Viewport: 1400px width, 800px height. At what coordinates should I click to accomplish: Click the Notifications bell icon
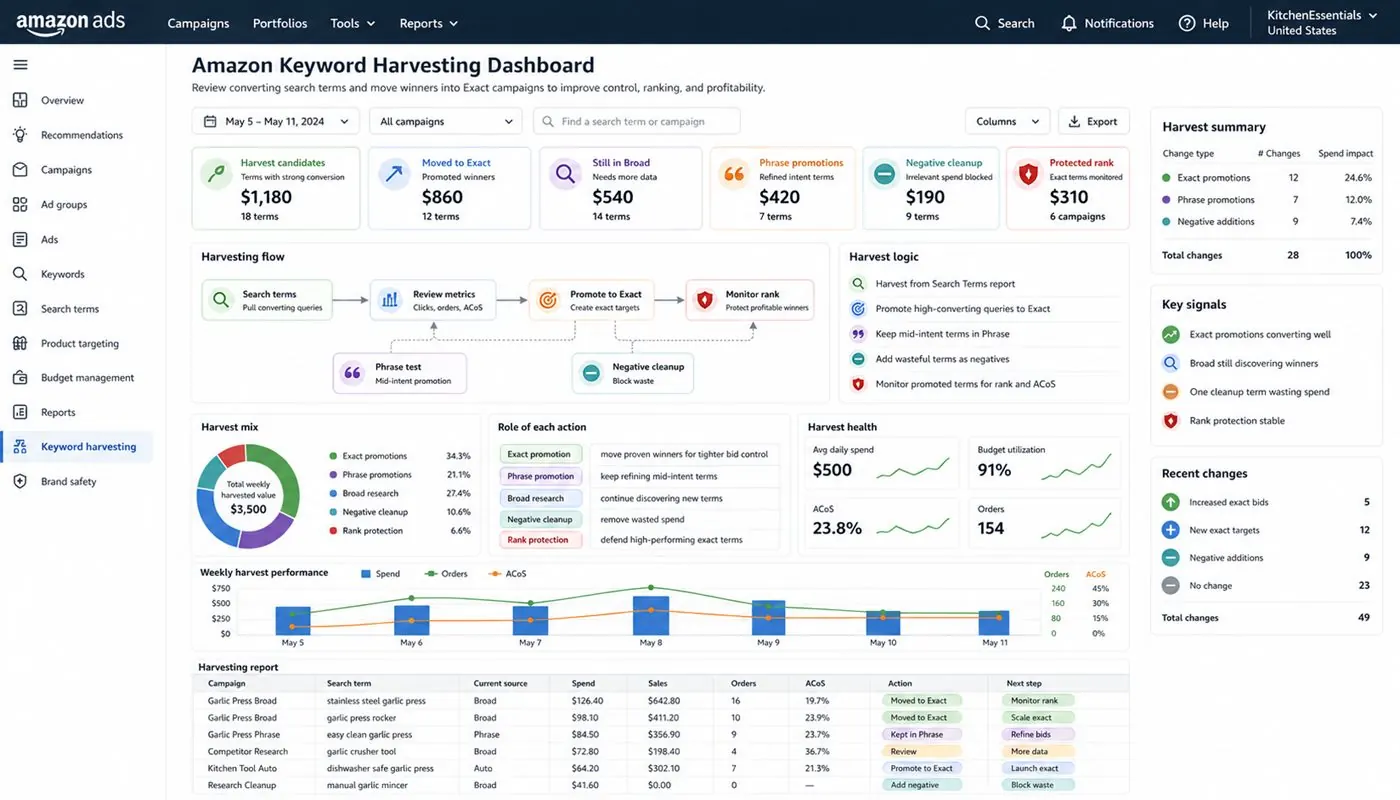1069,23
